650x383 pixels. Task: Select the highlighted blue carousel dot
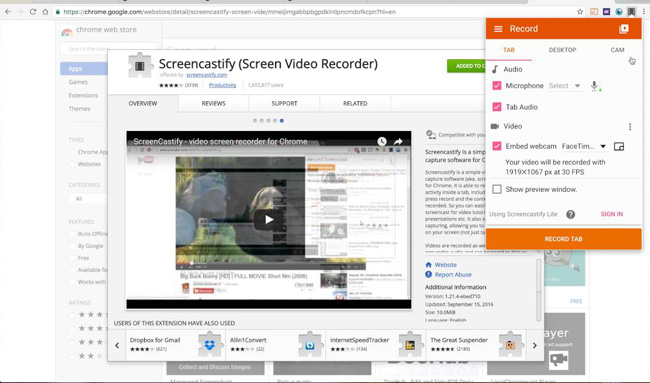281,121
